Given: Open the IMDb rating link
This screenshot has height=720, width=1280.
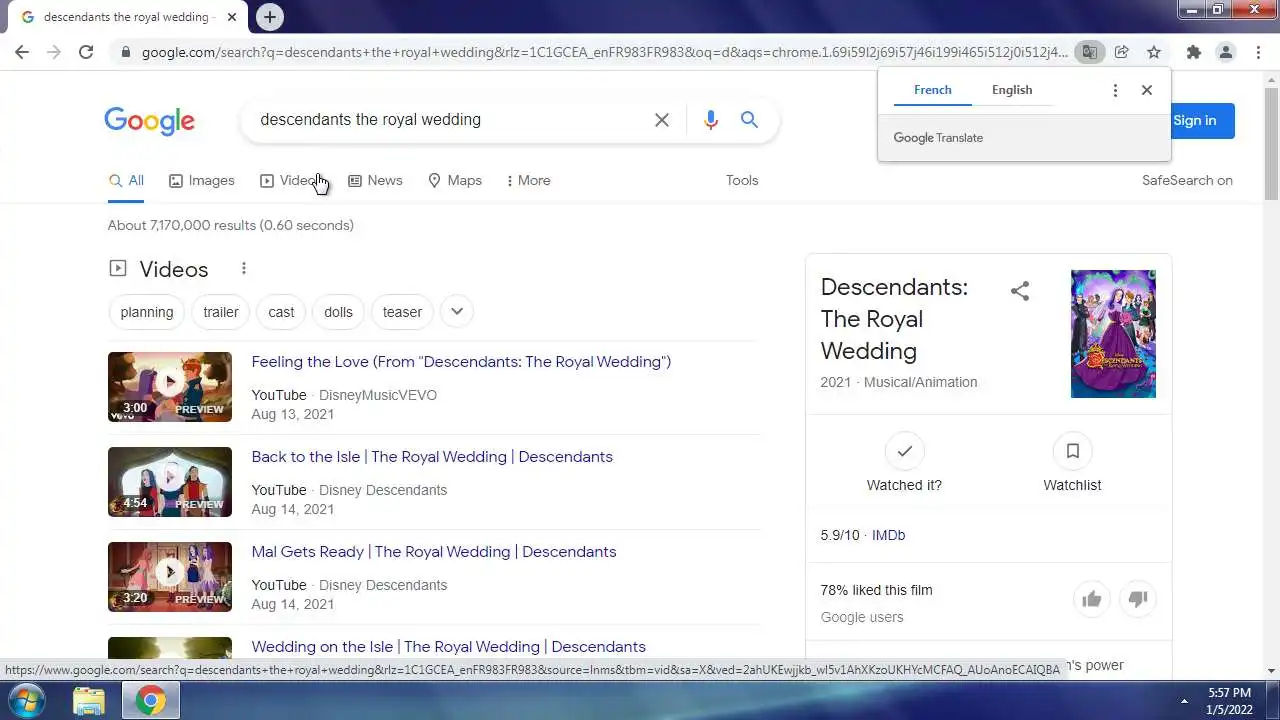Looking at the screenshot, I should [x=888, y=535].
